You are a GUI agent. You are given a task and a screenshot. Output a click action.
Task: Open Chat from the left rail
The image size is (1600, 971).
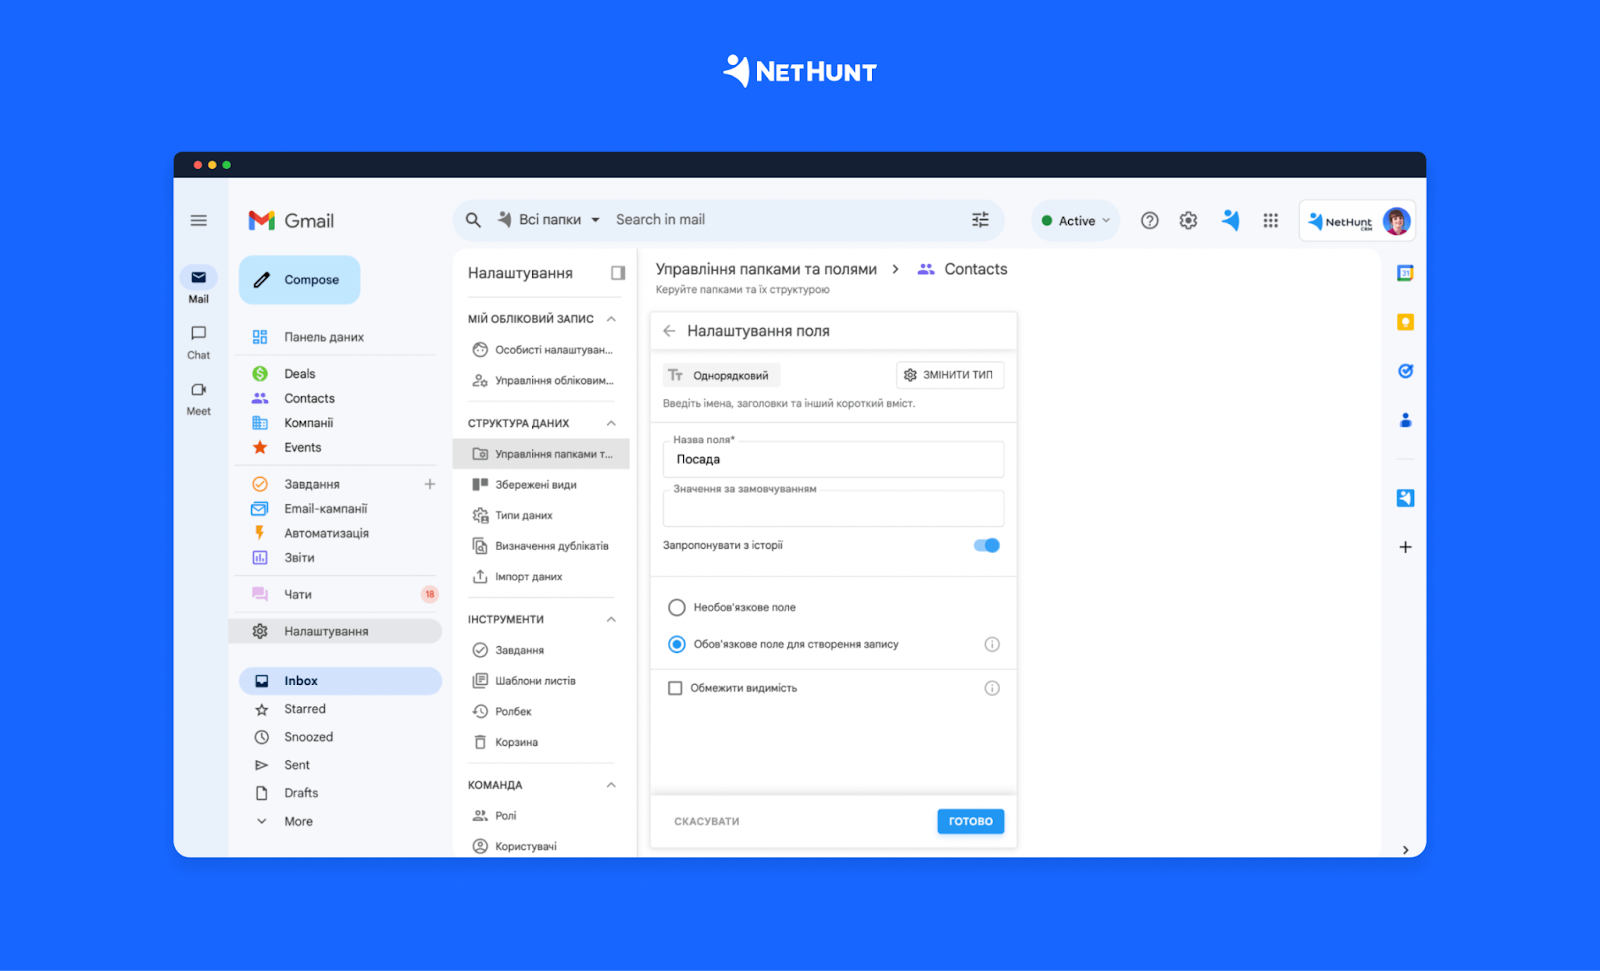pos(198,333)
